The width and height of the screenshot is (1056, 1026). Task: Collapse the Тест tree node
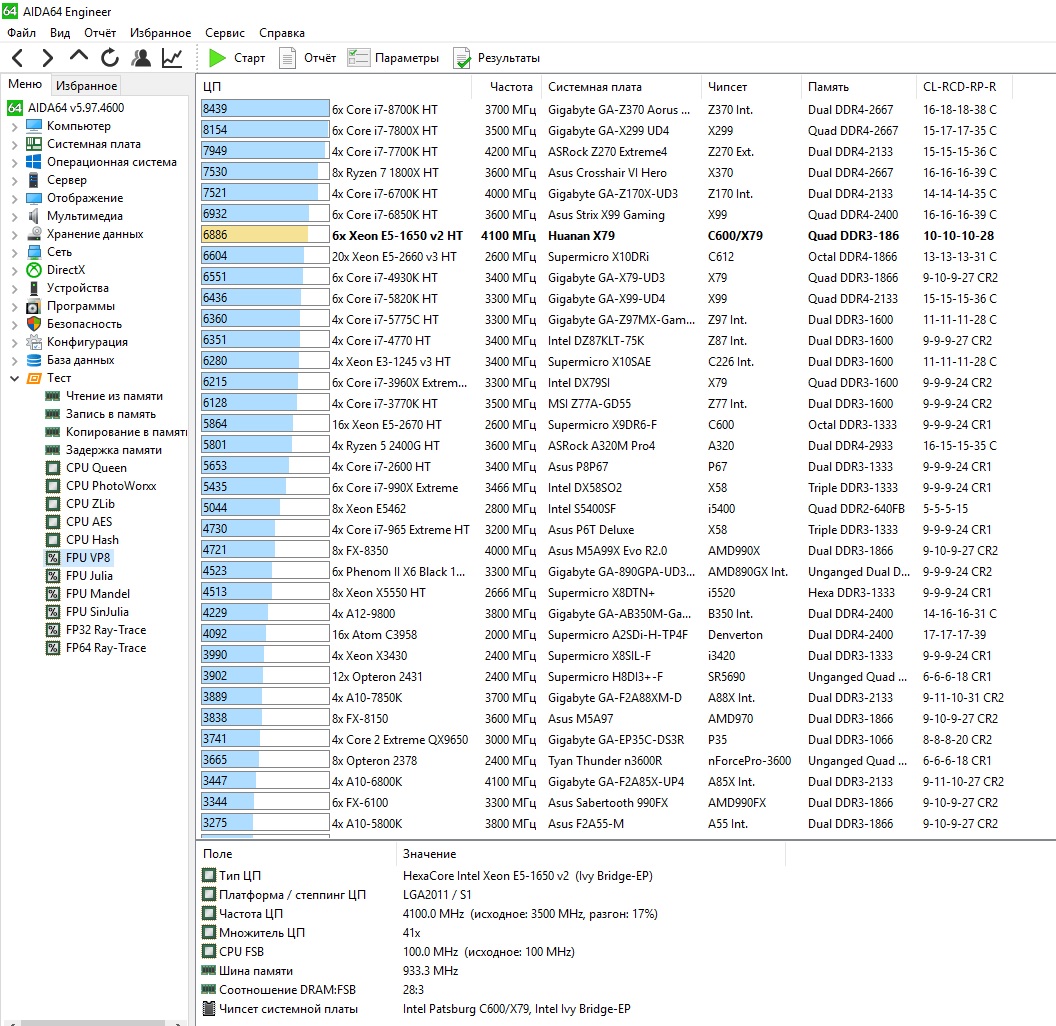point(15,378)
